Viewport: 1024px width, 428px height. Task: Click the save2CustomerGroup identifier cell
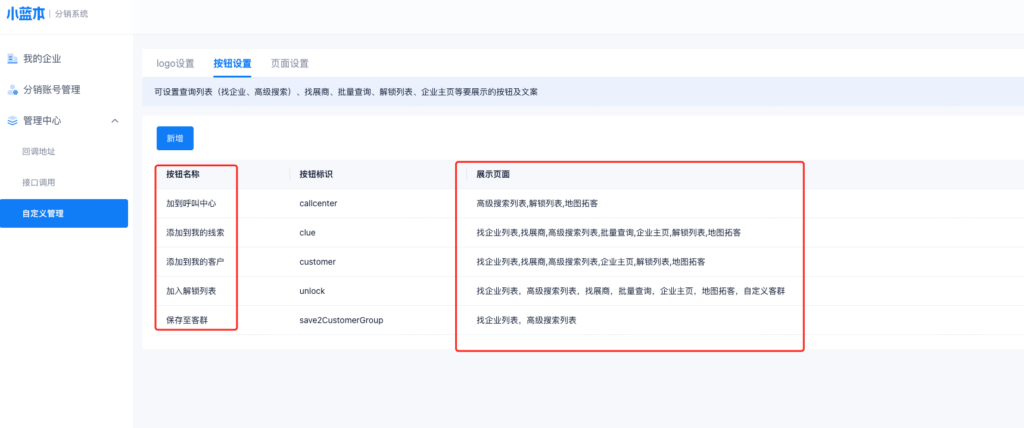[x=341, y=320]
